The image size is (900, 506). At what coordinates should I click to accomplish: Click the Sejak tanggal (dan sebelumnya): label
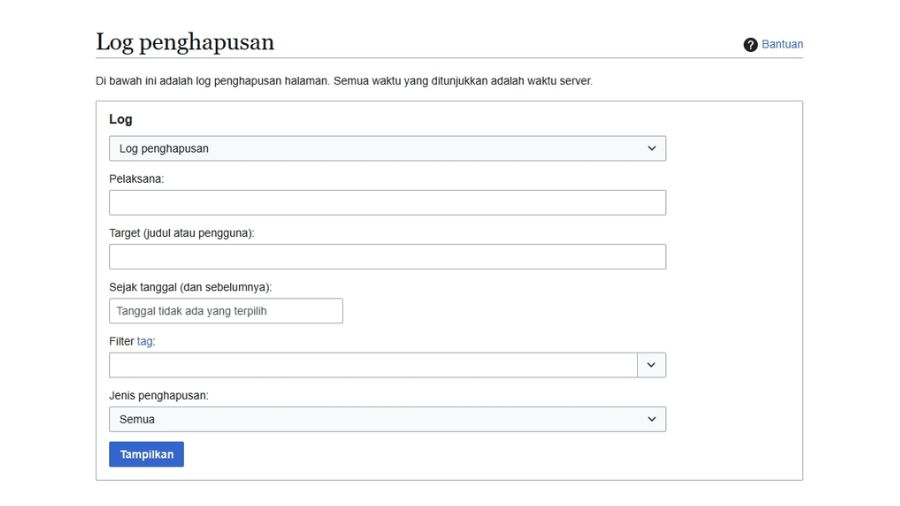pyautogui.click(x=191, y=287)
